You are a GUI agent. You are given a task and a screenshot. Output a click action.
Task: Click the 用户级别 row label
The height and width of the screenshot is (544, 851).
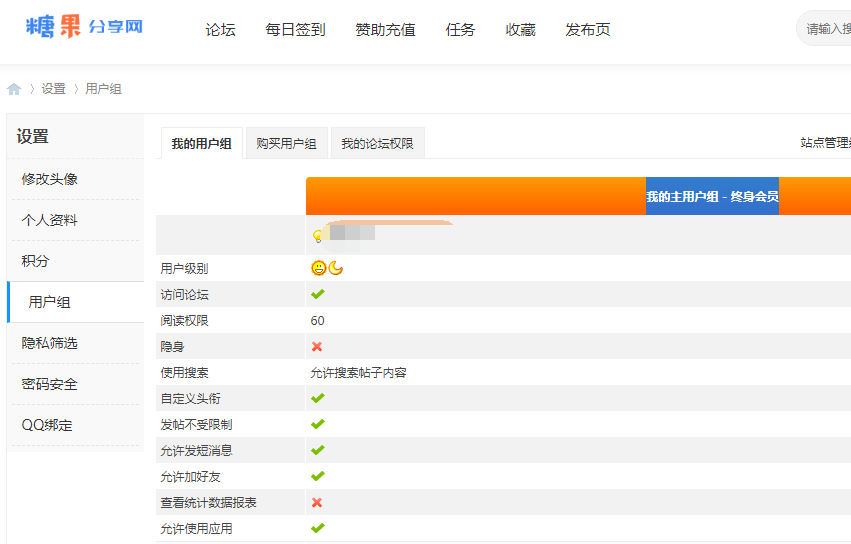[185, 269]
